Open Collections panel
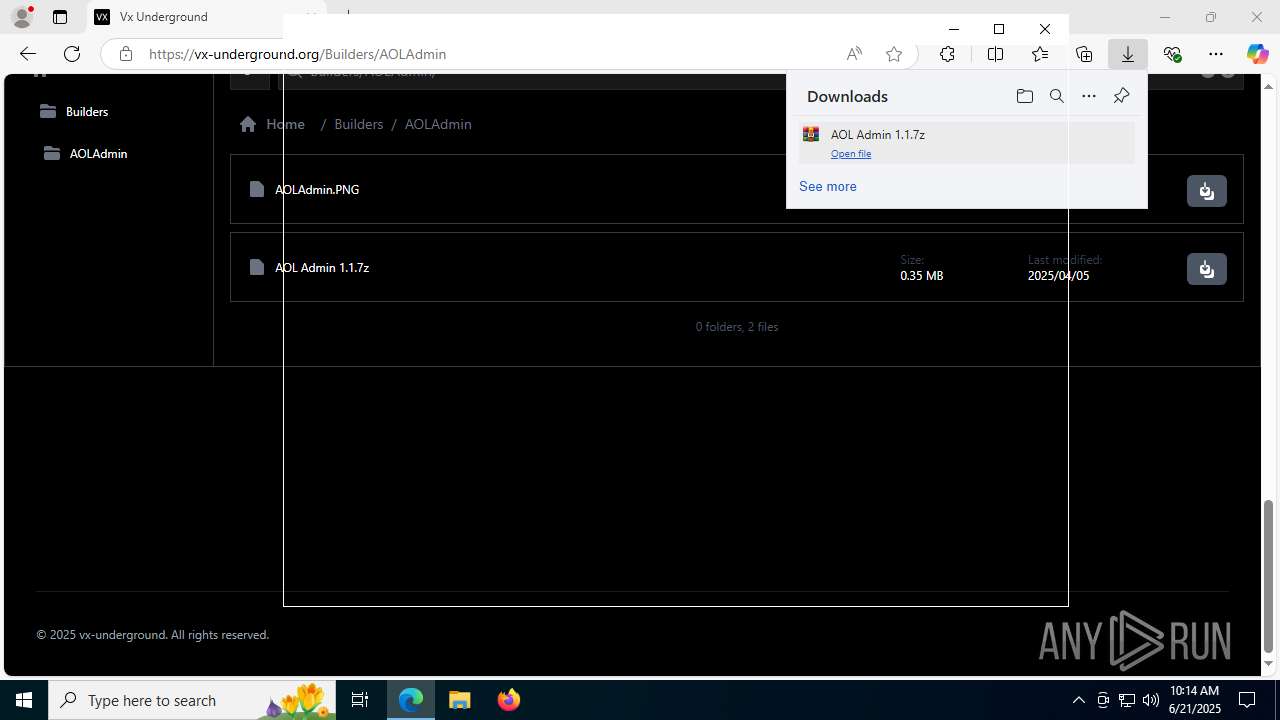This screenshot has width=1280, height=720. tap(1084, 54)
